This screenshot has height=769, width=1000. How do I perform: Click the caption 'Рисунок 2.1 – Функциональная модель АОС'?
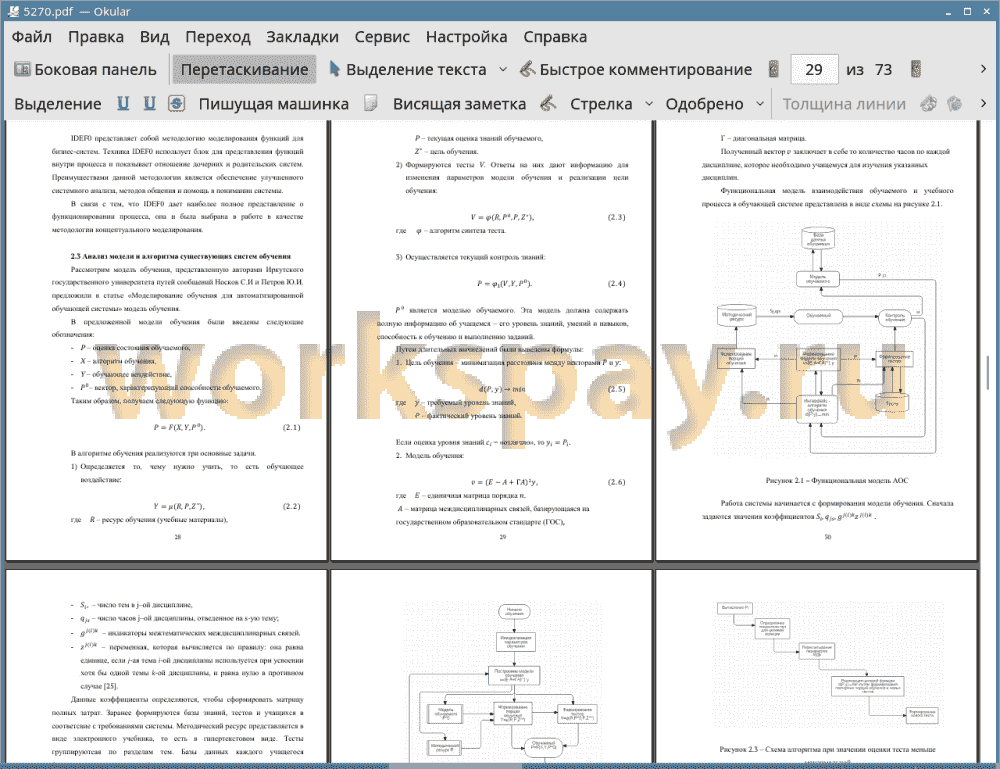[837, 481]
